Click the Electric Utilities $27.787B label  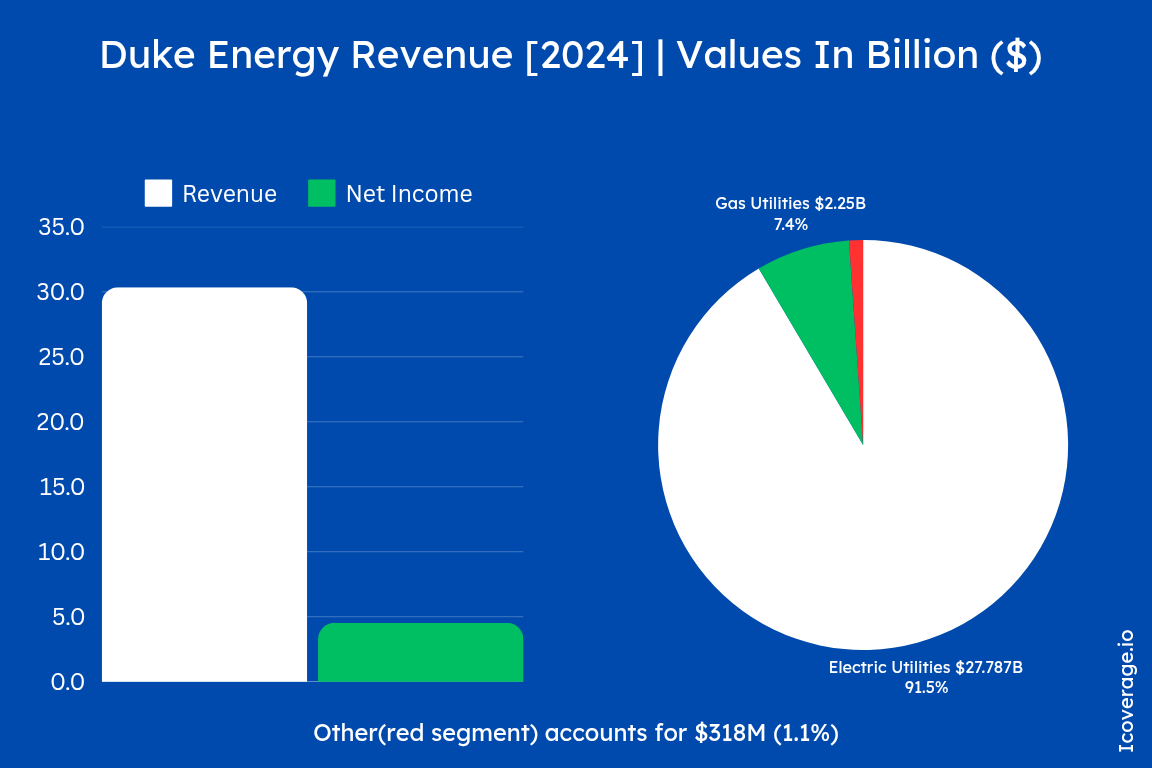[926, 667]
